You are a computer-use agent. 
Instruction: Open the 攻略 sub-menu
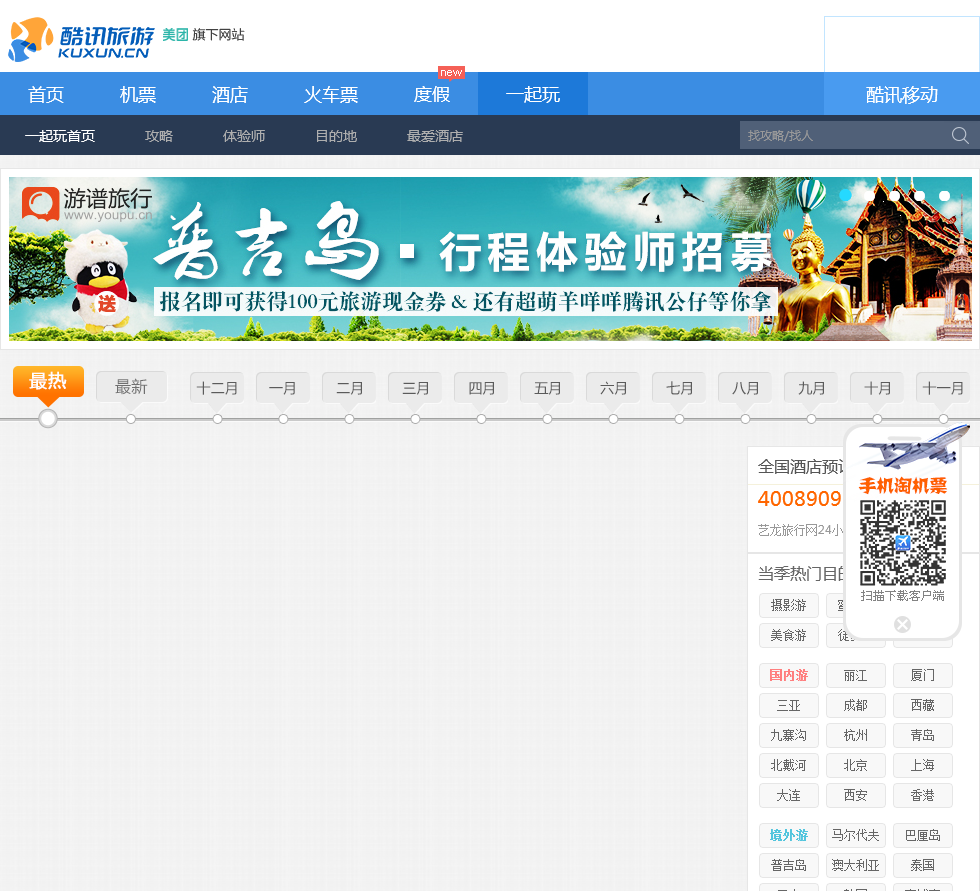point(159,136)
